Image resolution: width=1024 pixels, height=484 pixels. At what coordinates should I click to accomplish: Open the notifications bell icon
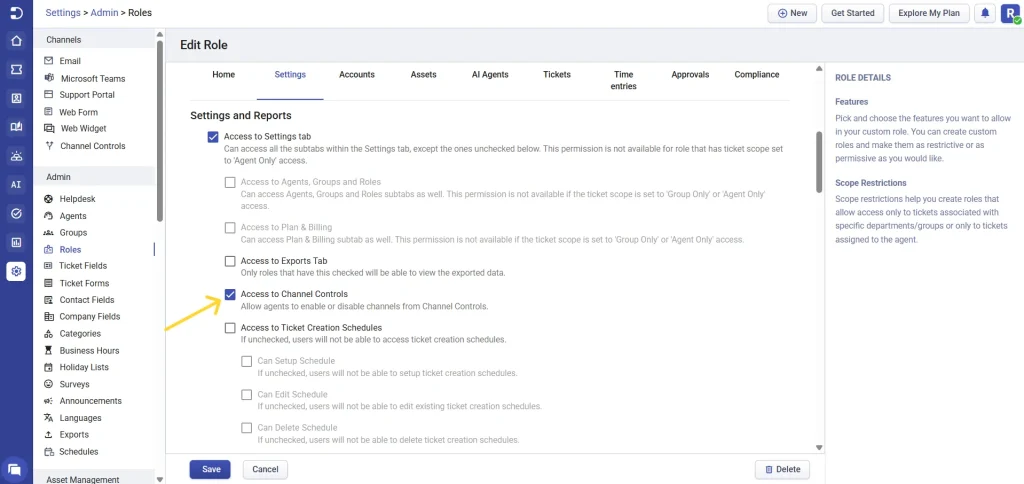coord(985,13)
